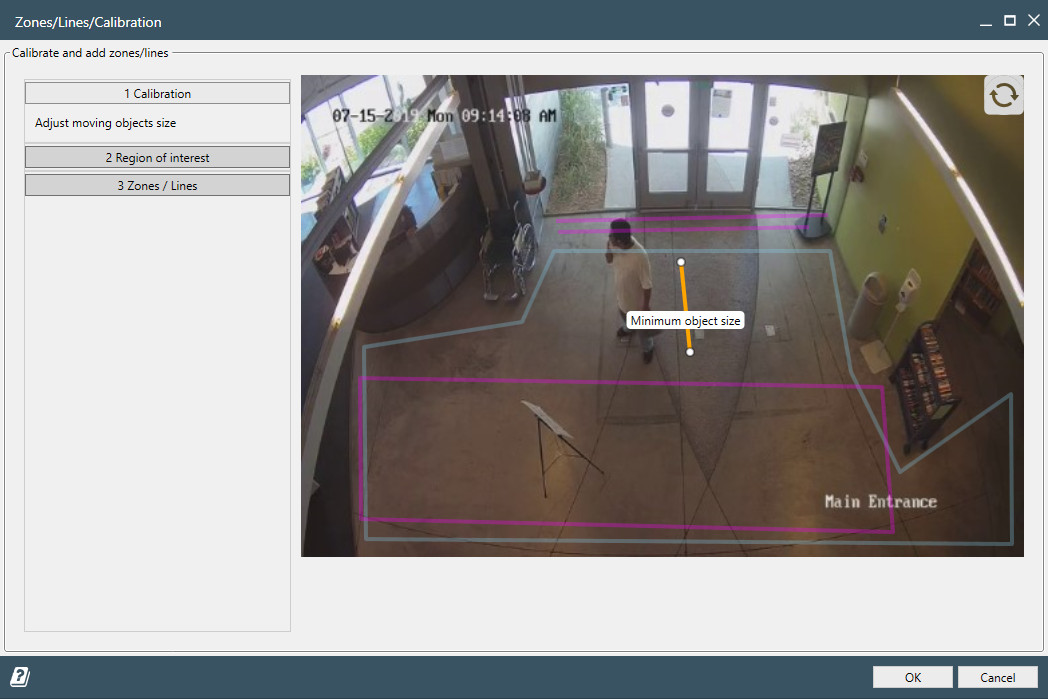Screen dimensions: 1048x699
Task: Maximize the Zones/Lines/Calibration window
Action: [1009, 21]
